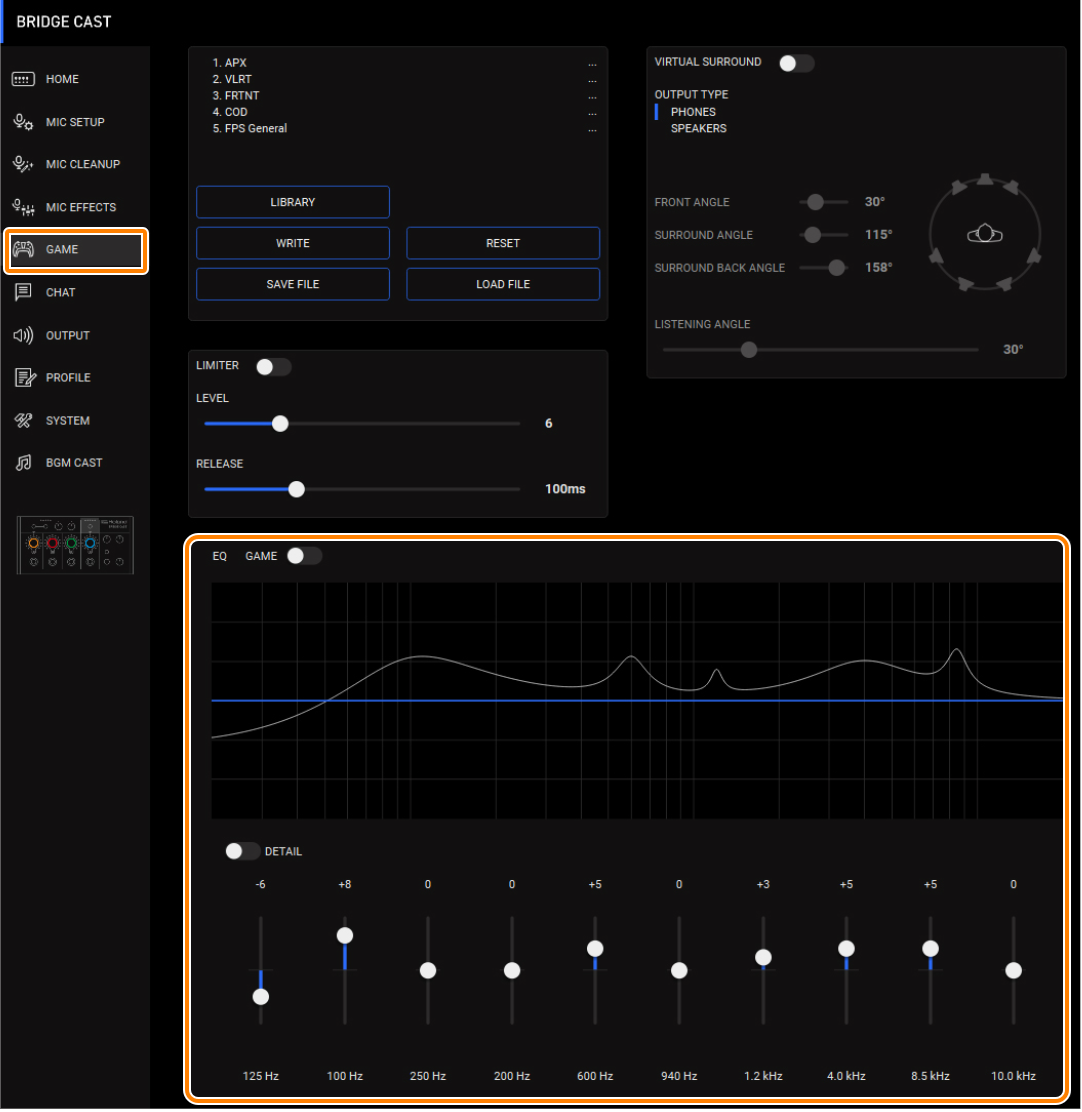Click the Limiter Release slider handle
1082x1112 pixels.
pos(296,489)
